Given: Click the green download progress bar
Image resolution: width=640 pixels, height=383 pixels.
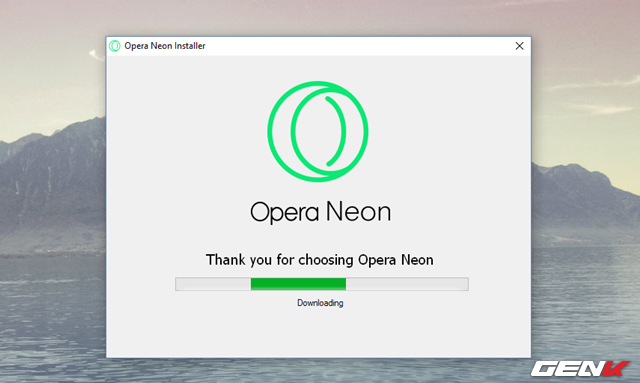Looking at the screenshot, I should [x=322, y=284].
